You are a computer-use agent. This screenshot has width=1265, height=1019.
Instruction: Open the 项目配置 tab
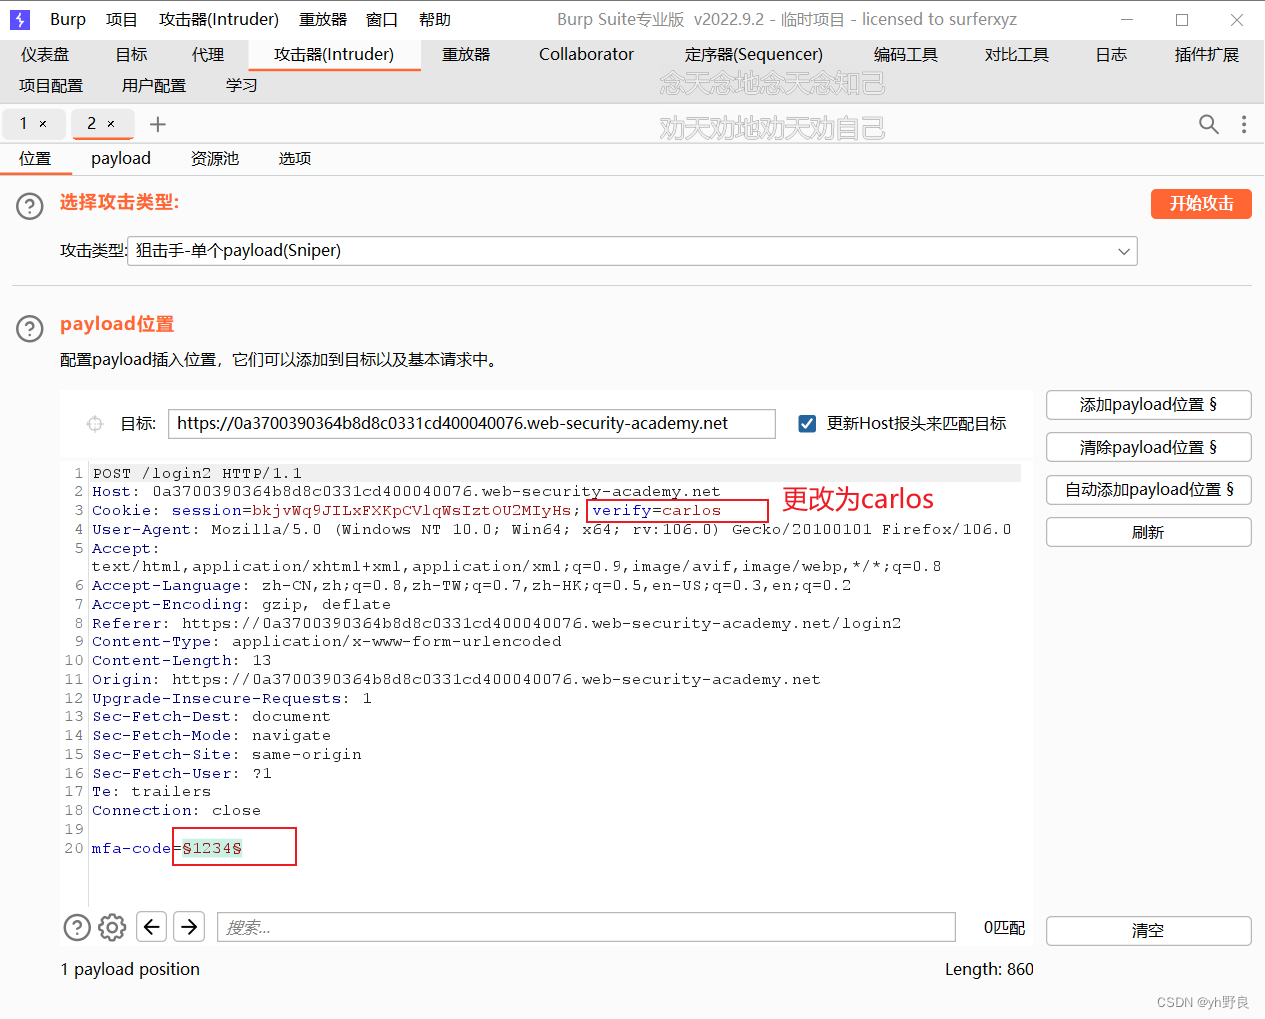coord(51,86)
